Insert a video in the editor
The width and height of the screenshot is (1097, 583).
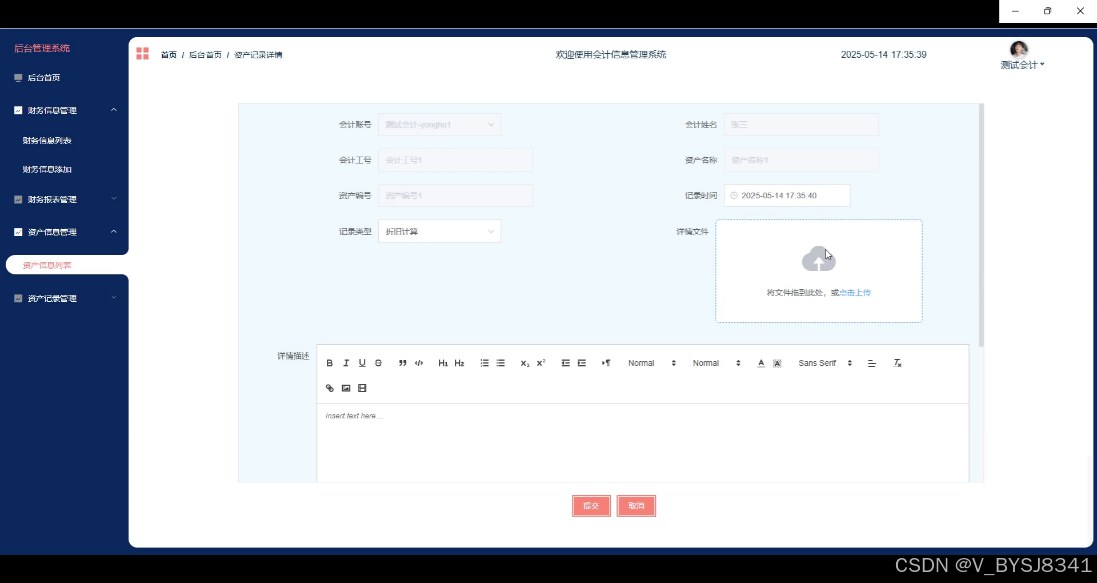tap(362, 388)
